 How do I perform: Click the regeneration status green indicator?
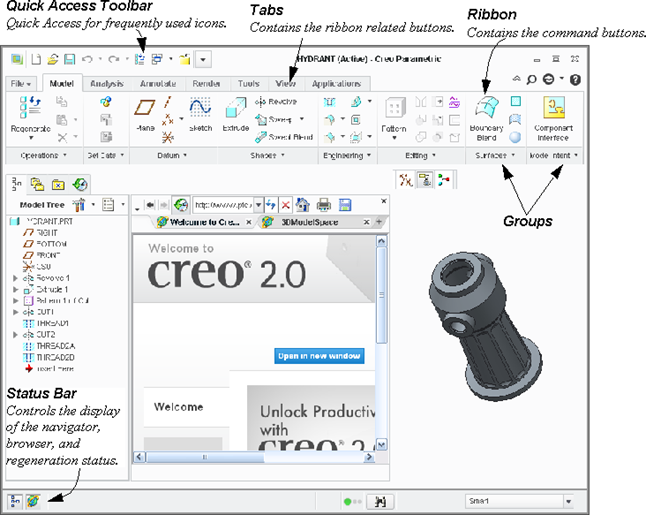347,501
